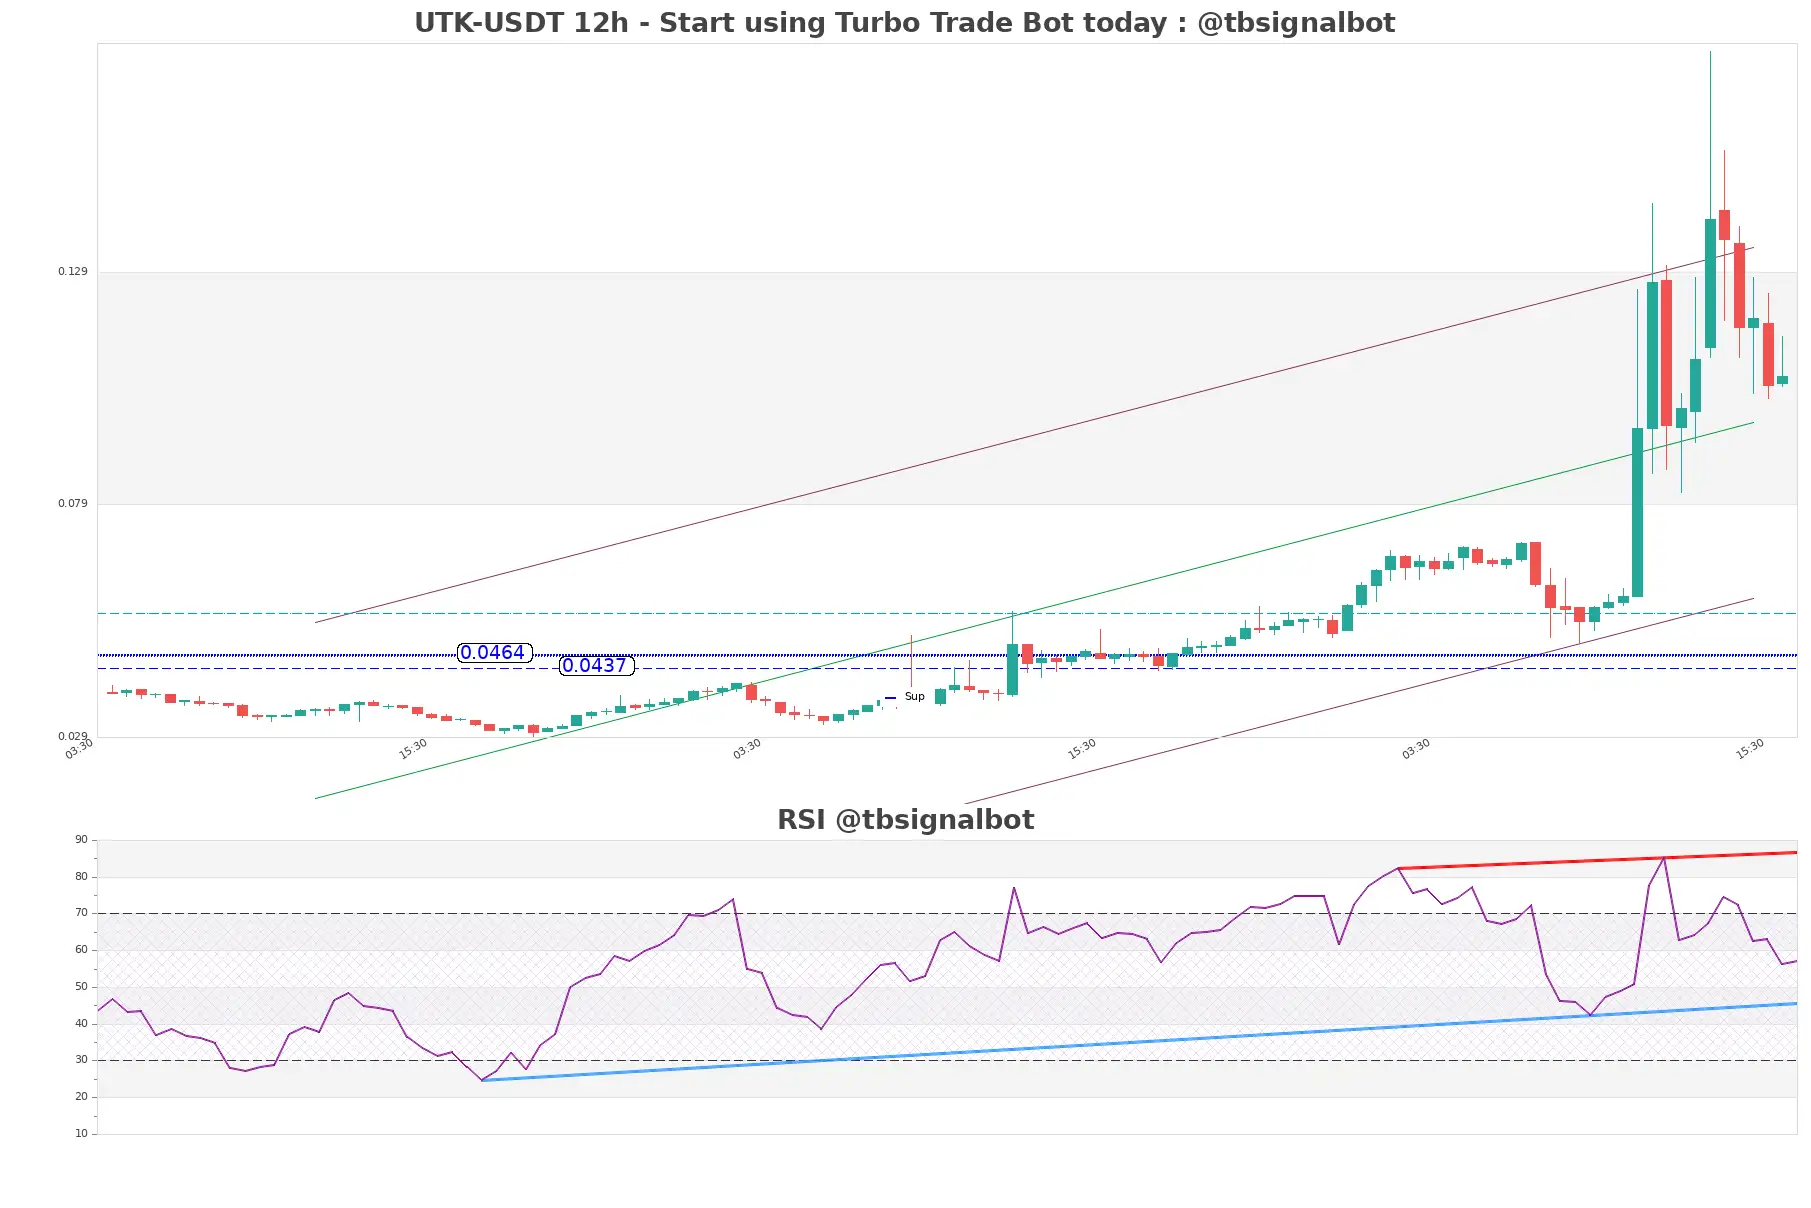Click the RSI 70 axis label
Screen dimensions: 1811x1208
(81, 913)
